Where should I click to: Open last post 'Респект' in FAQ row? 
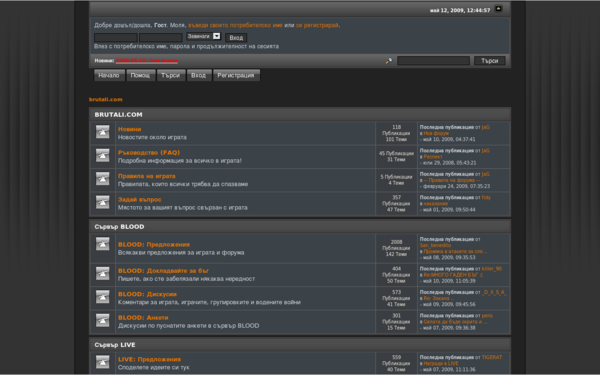click(433, 157)
